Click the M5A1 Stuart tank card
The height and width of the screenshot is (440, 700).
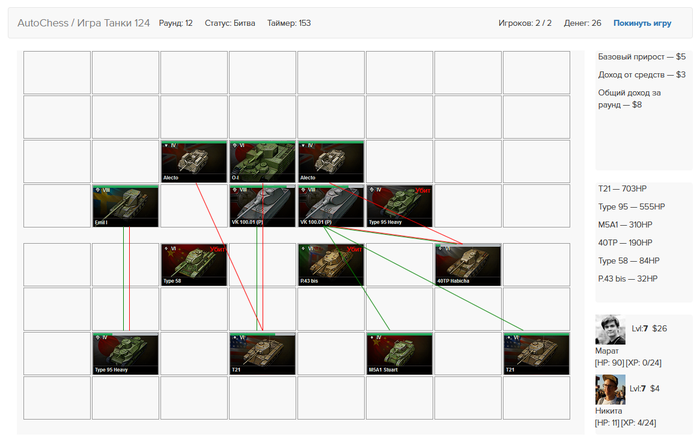coord(400,353)
